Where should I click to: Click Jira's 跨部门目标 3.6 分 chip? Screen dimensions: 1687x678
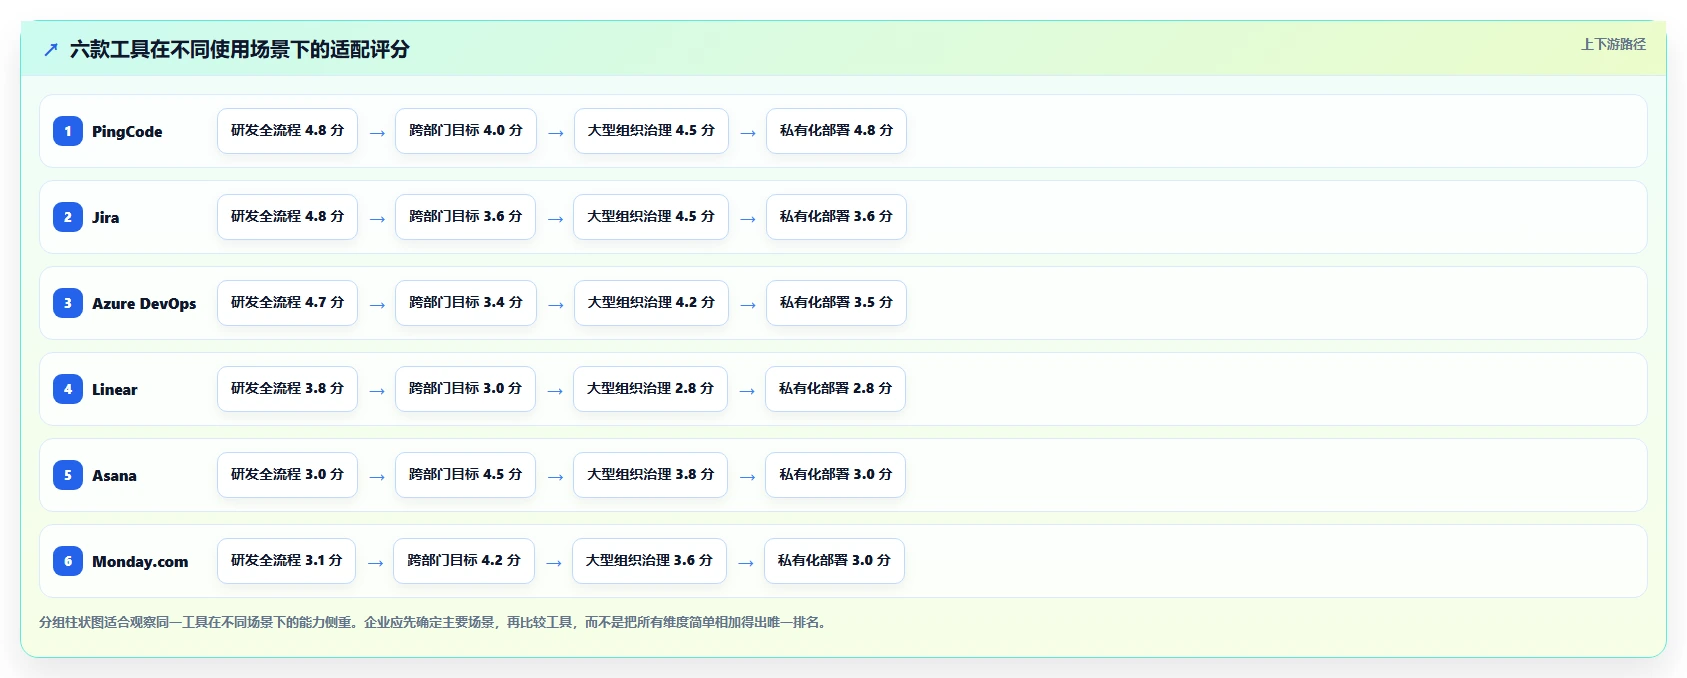click(x=465, y=217)
